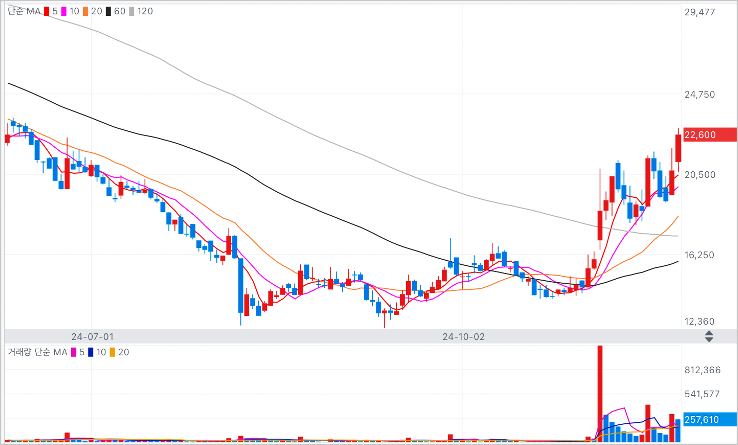Screen dimensions: 738x445
Task: Click the magenta volume MA 5 swatch
Action: coord(73,352)
